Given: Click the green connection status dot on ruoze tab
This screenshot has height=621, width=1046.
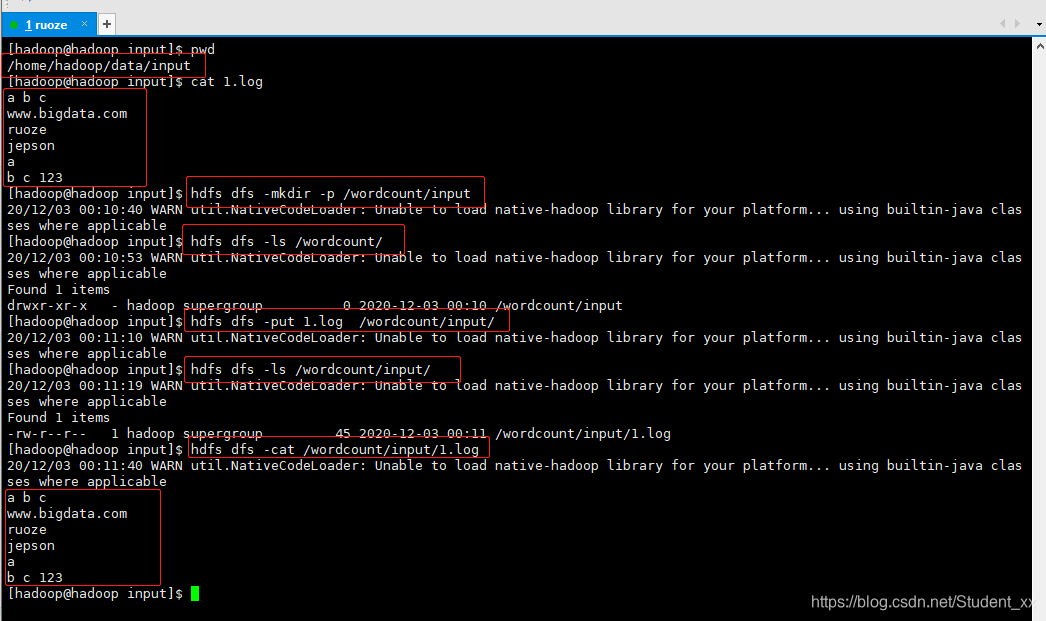Looking at the screenshot, I should coord(14,25).
